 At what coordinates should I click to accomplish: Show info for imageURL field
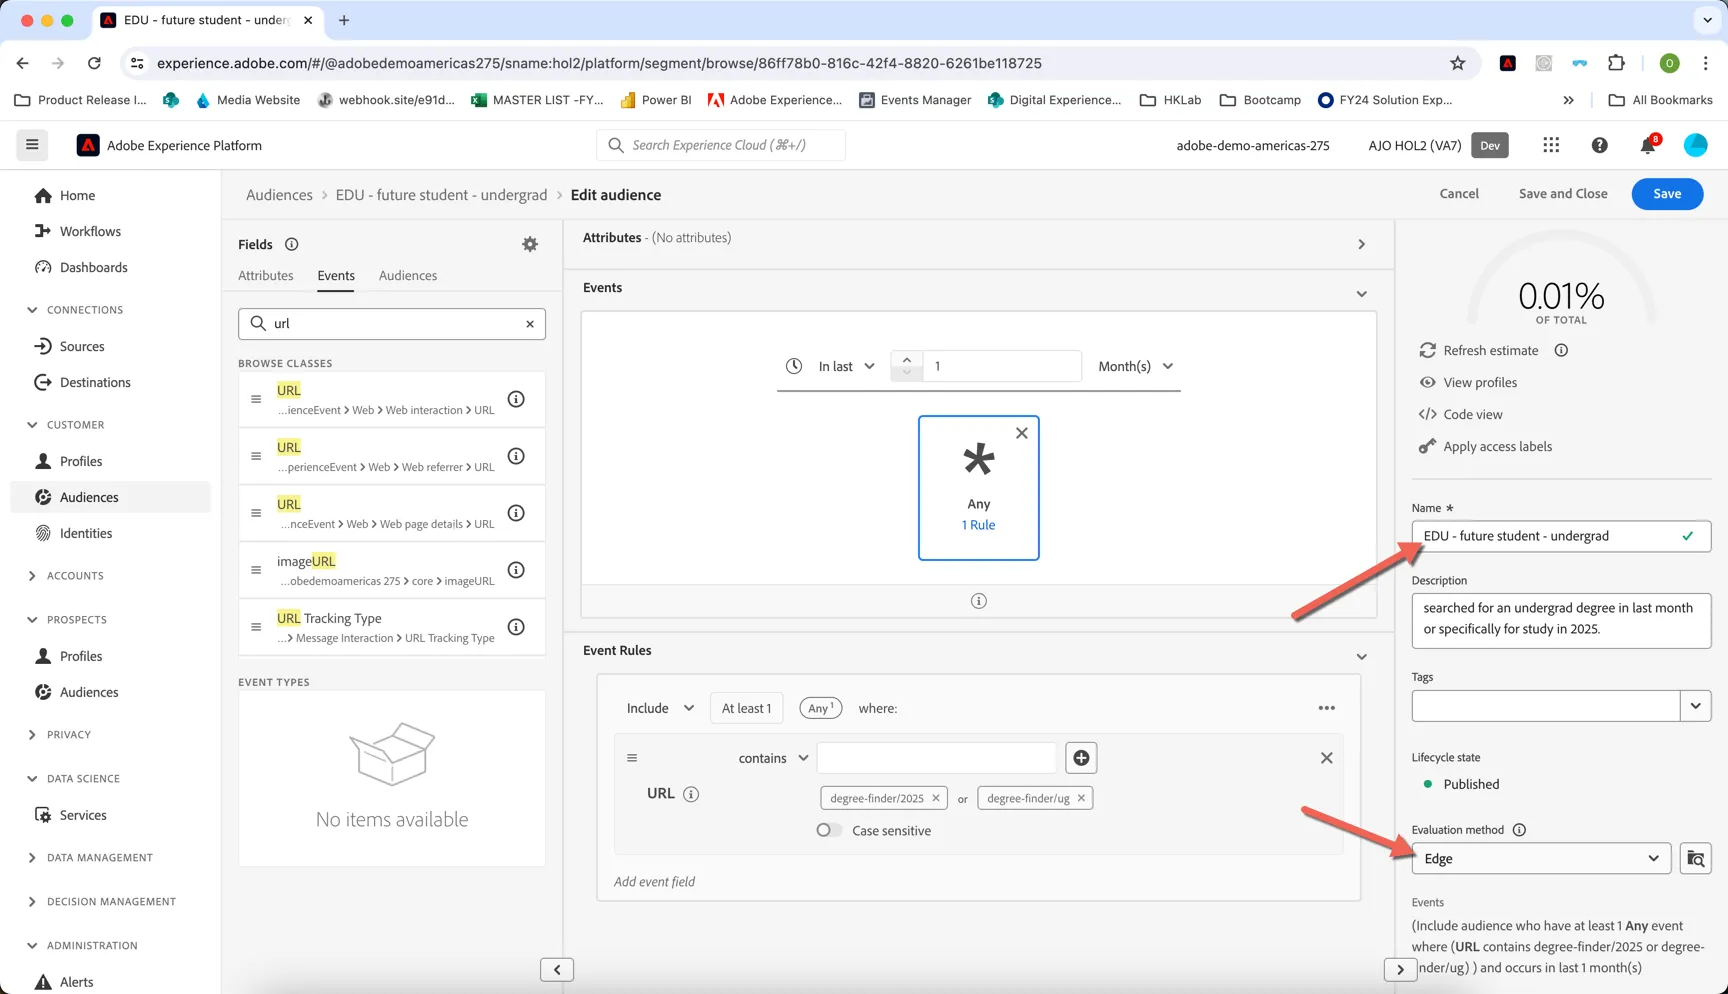tap(516, 570)
